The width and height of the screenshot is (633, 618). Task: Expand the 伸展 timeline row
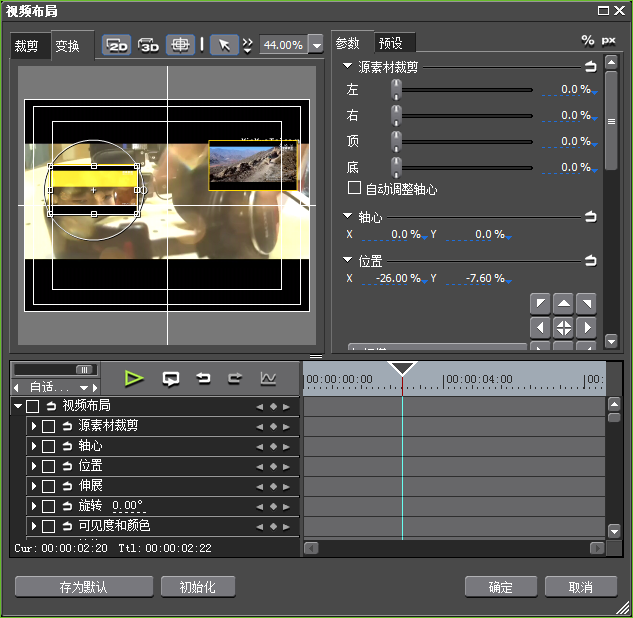pyautogui.click(x=34, y=486)
